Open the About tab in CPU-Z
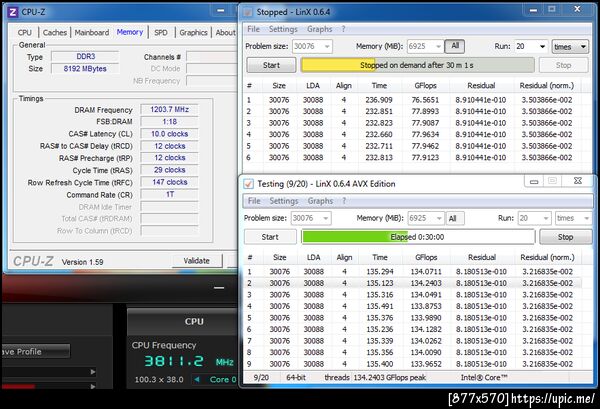 [225, 33]
